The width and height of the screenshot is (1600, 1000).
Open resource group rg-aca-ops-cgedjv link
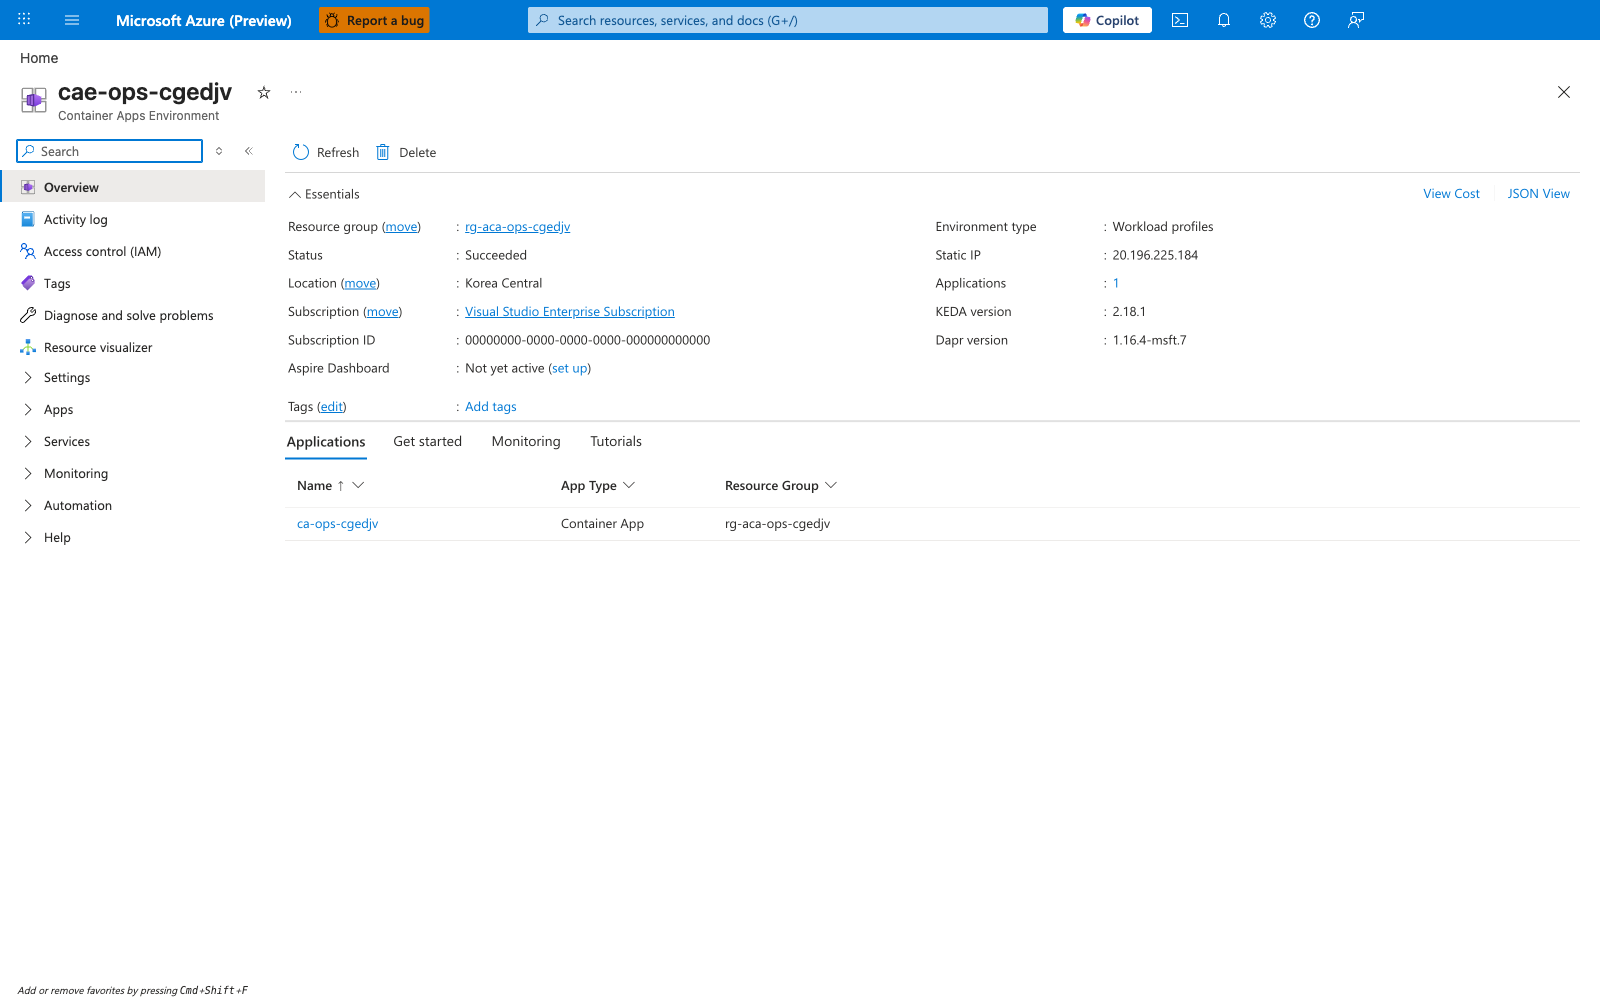pos(517,227)
